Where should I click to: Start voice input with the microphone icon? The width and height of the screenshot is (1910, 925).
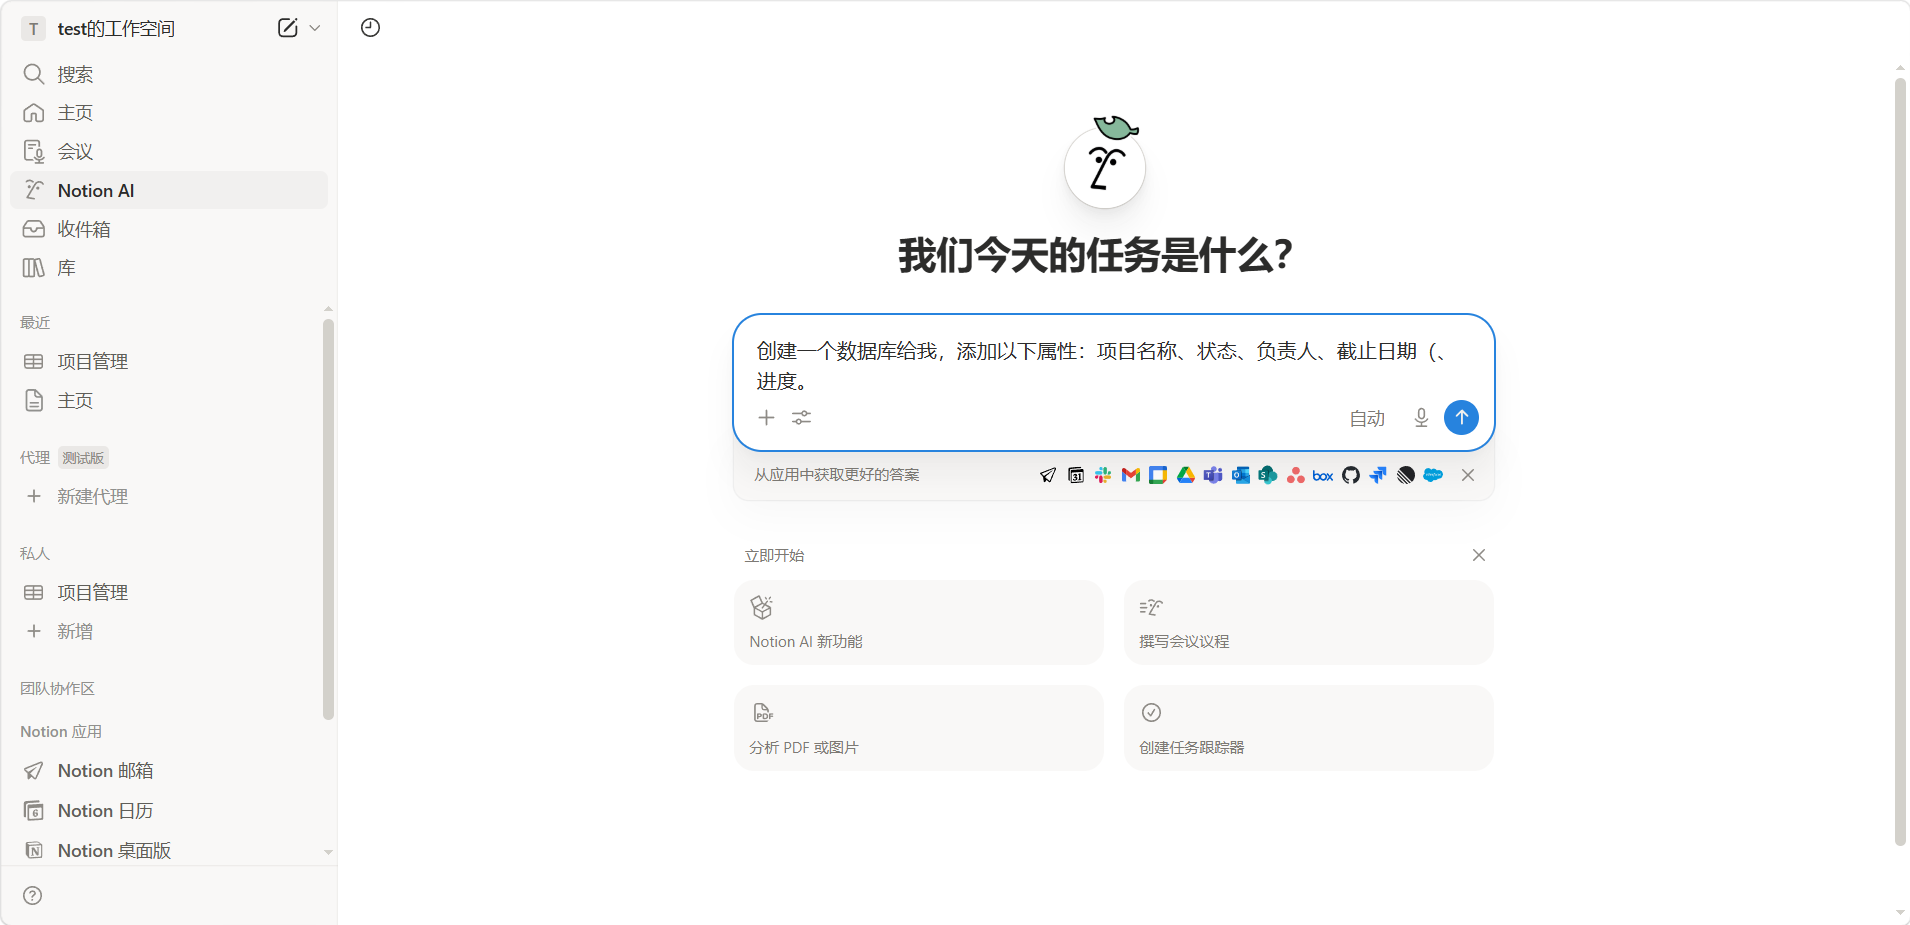click(1421, 418)
